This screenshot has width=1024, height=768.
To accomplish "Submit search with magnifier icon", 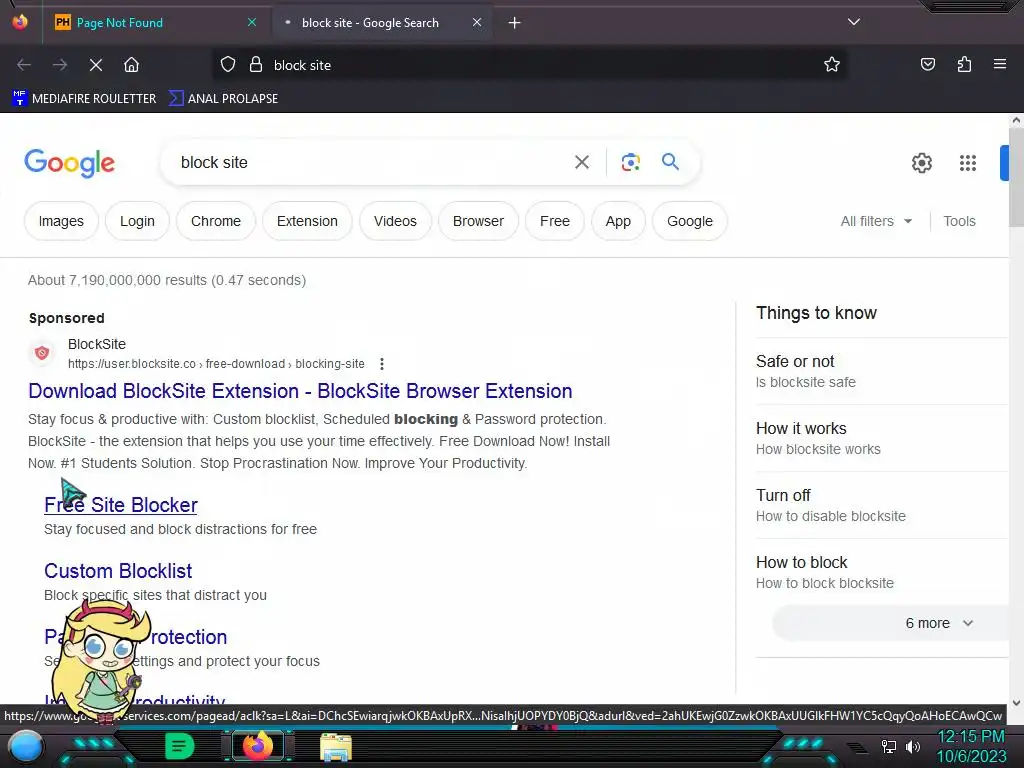I will pos(670,162).
